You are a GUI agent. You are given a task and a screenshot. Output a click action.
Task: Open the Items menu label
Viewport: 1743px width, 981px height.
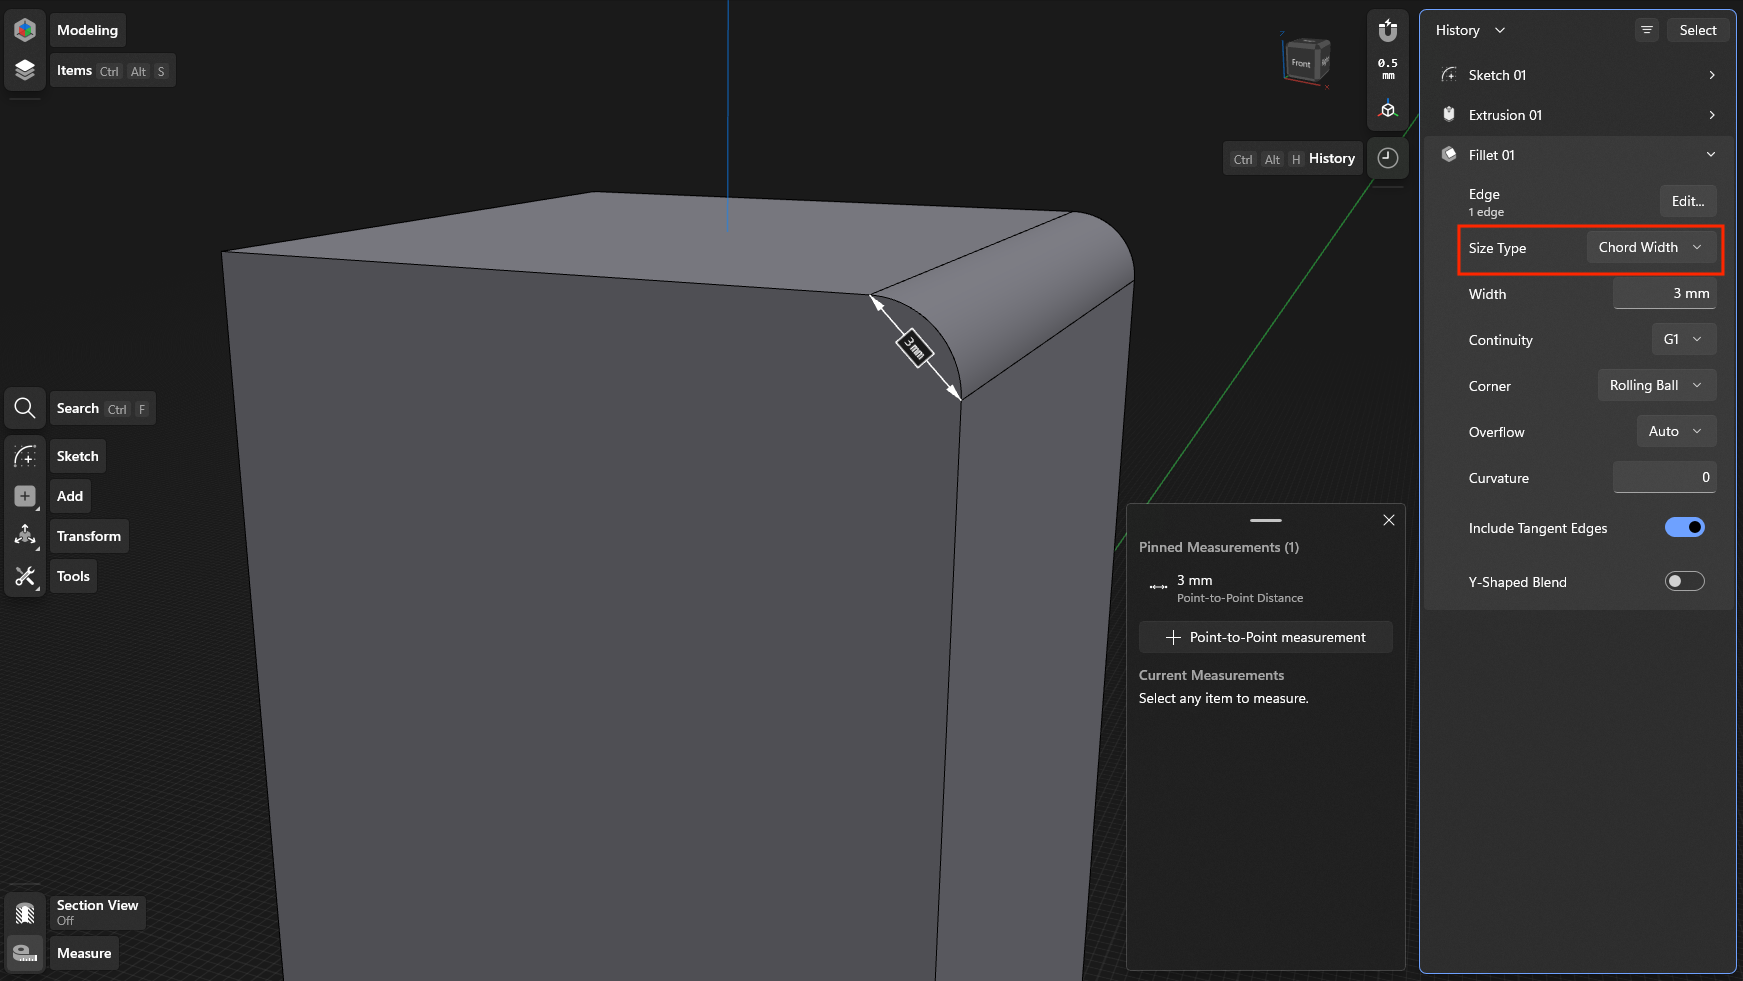click(112, 70)
